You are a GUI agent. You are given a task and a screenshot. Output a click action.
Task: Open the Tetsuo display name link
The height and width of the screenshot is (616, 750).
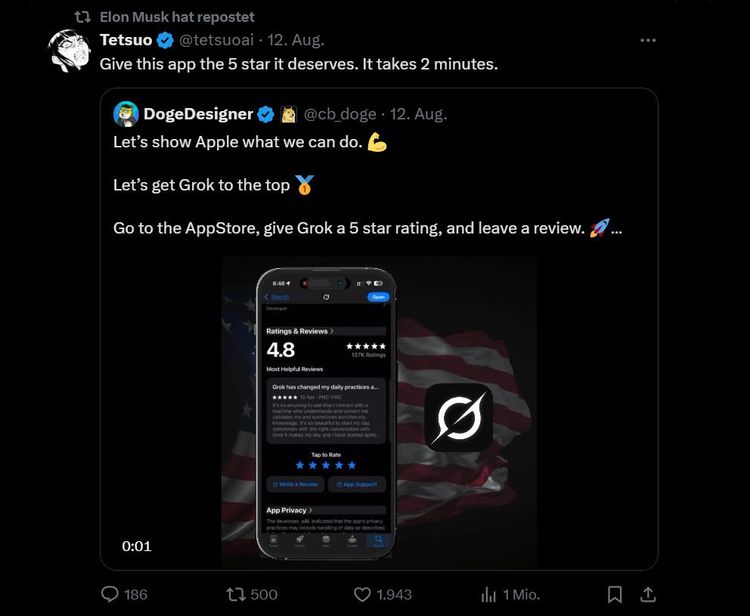tap(126, 40)
